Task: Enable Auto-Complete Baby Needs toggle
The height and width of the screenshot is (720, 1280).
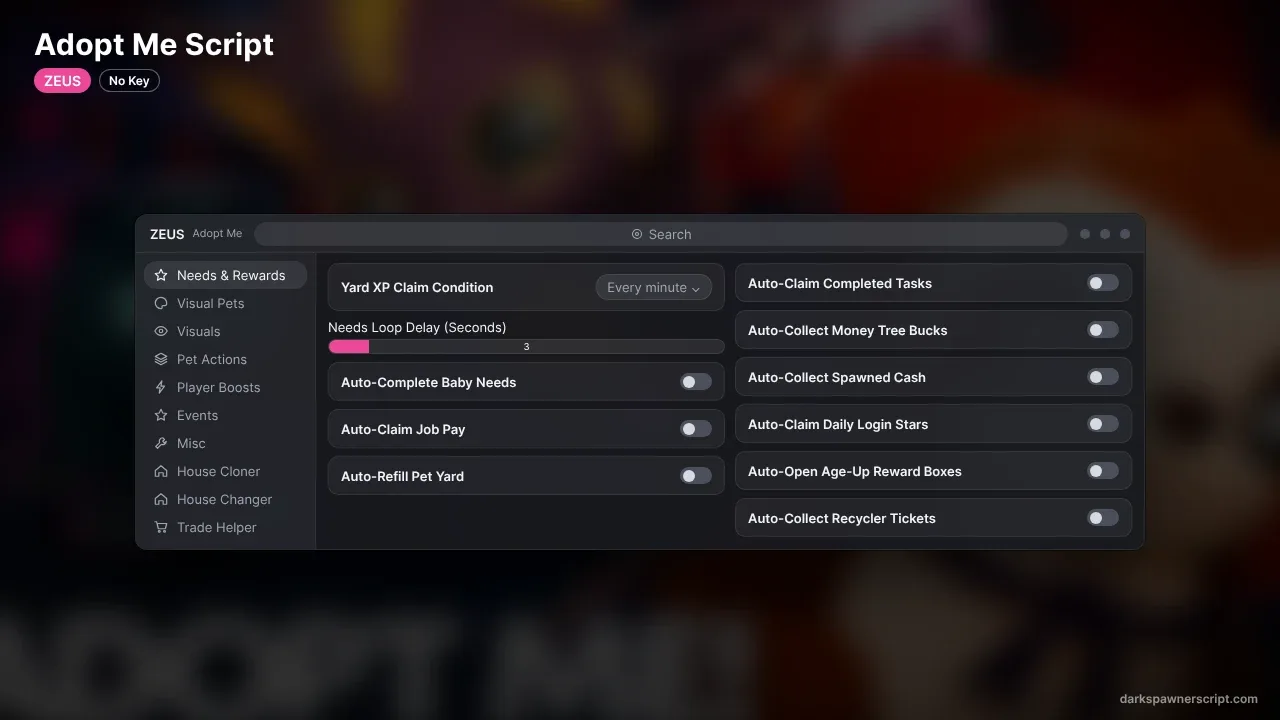Action: tap(696, 382)
